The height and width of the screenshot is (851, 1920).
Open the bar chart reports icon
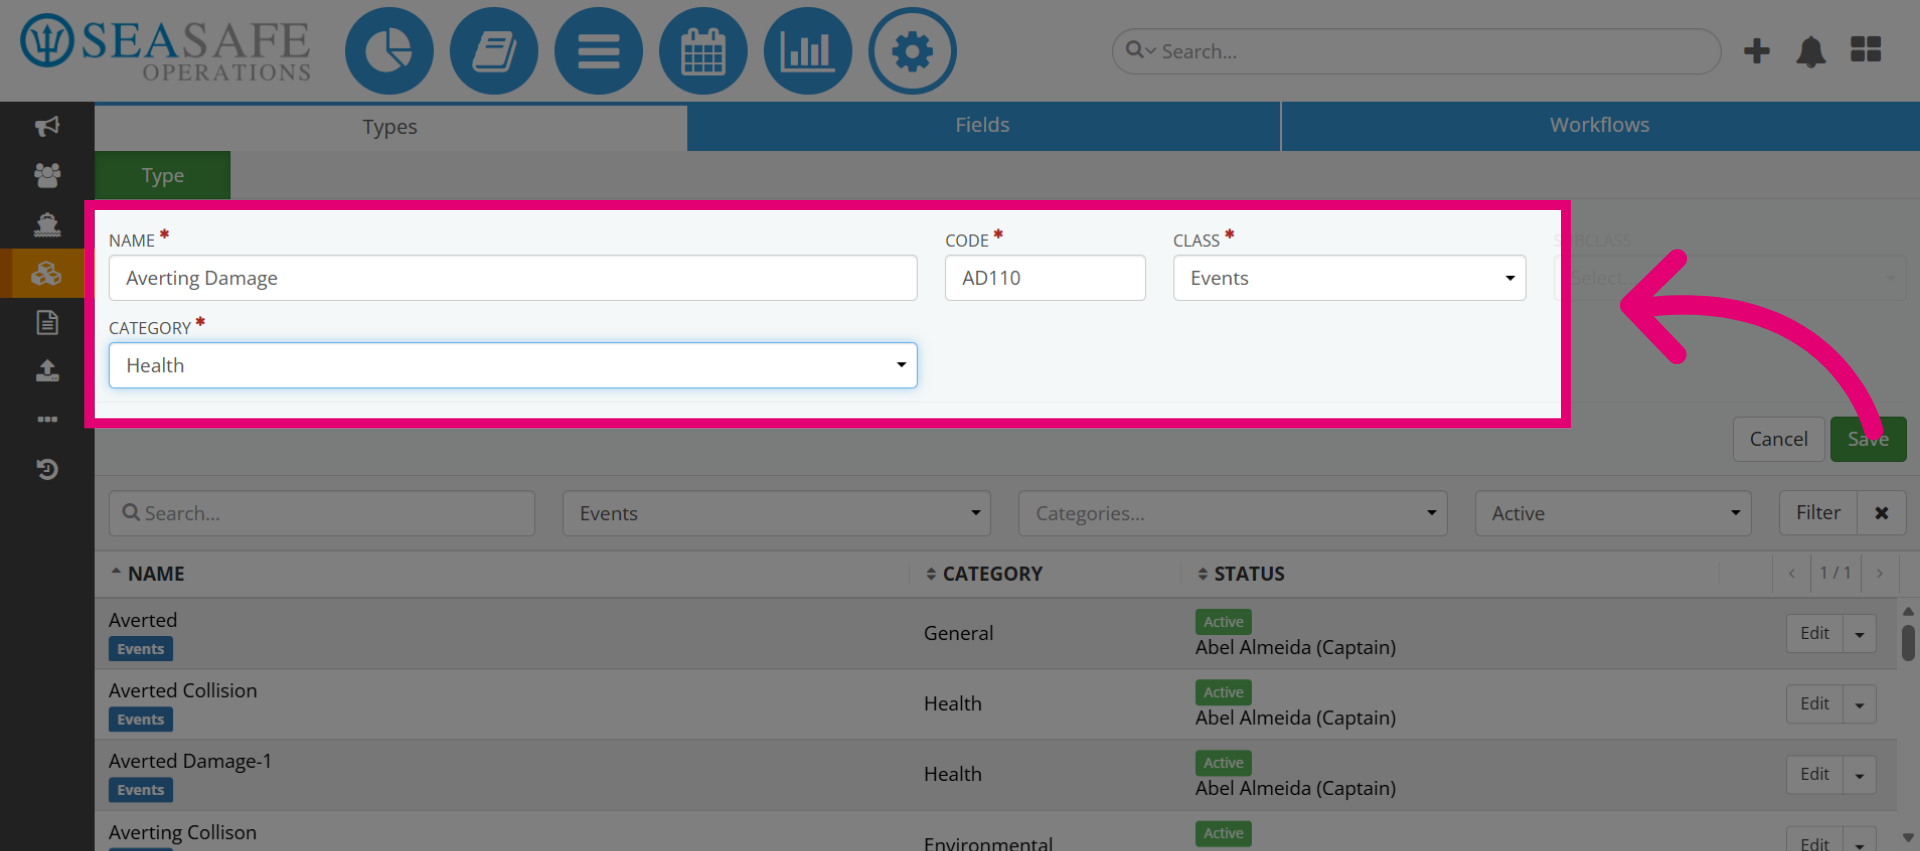tap(808, 51)
